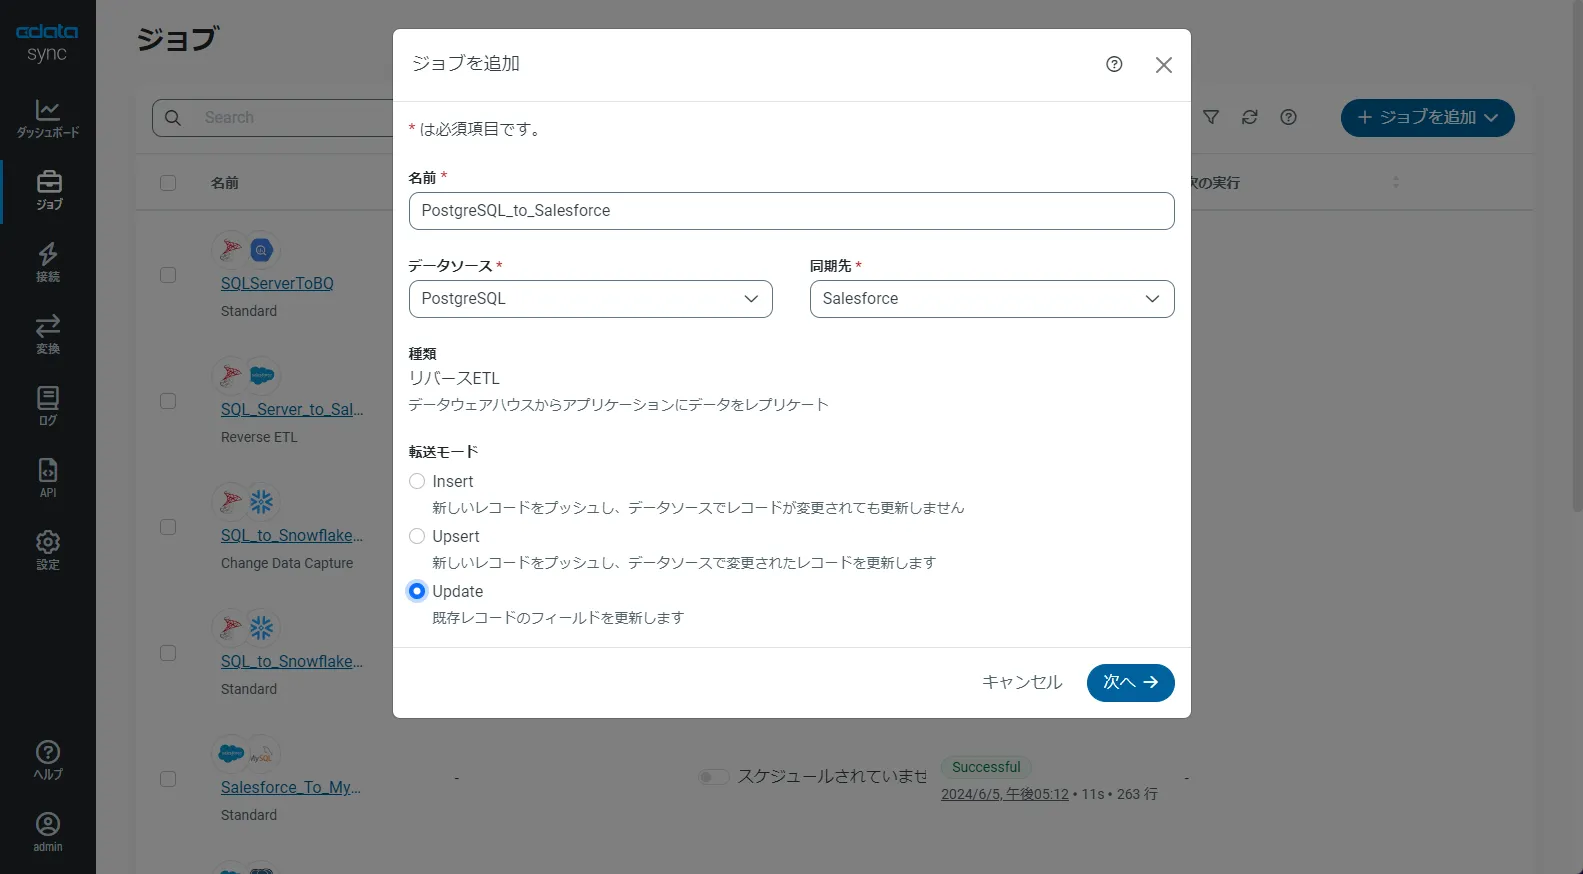
Task: Select the Upsert transfer mode
Action: tap(417, 536)
